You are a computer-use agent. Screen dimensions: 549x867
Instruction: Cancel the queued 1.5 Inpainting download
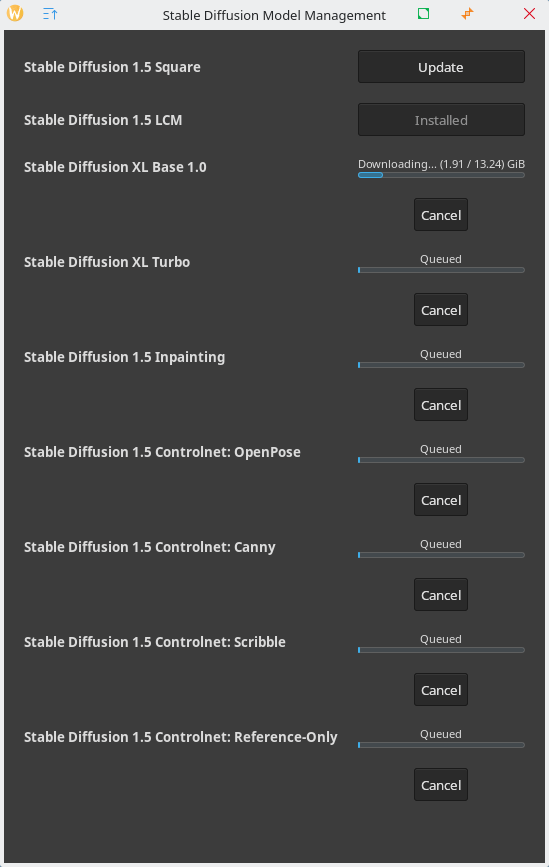(x=441, y=405)
